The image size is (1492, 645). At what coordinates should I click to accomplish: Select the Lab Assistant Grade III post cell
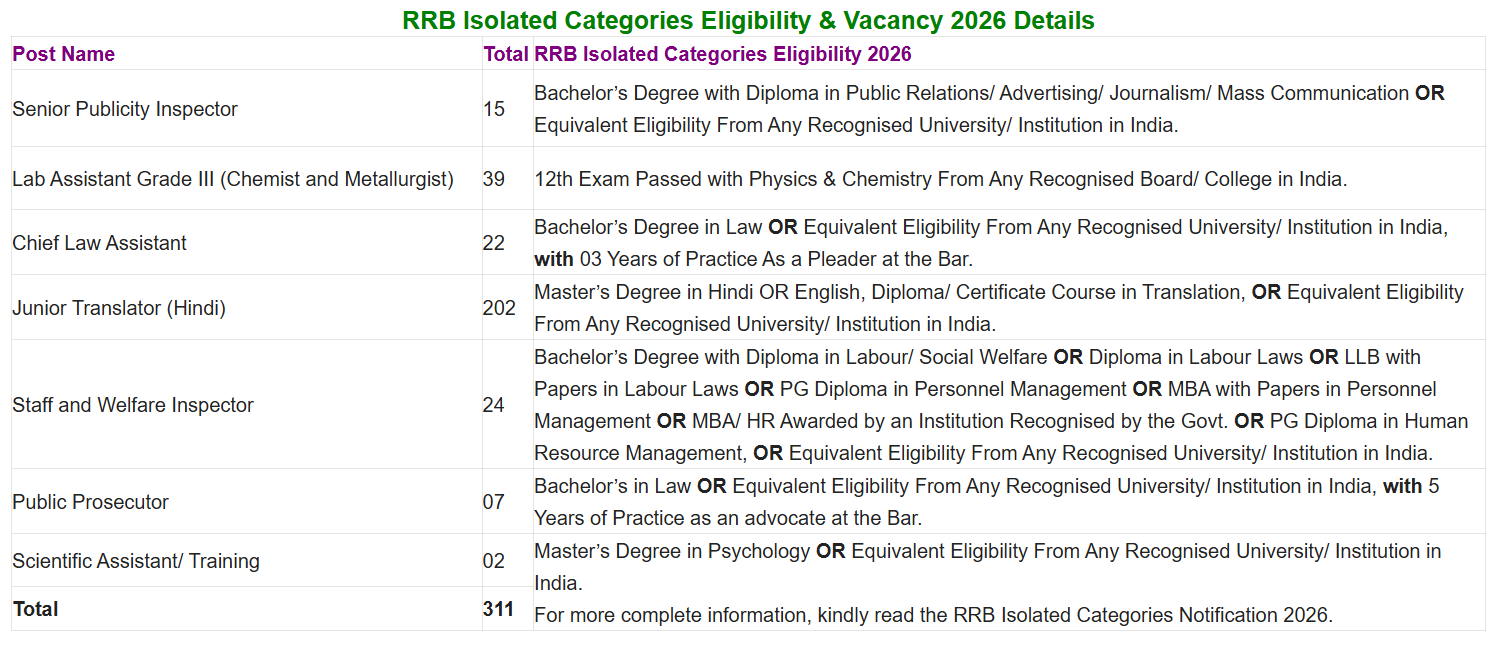click(x=233, y=179)
